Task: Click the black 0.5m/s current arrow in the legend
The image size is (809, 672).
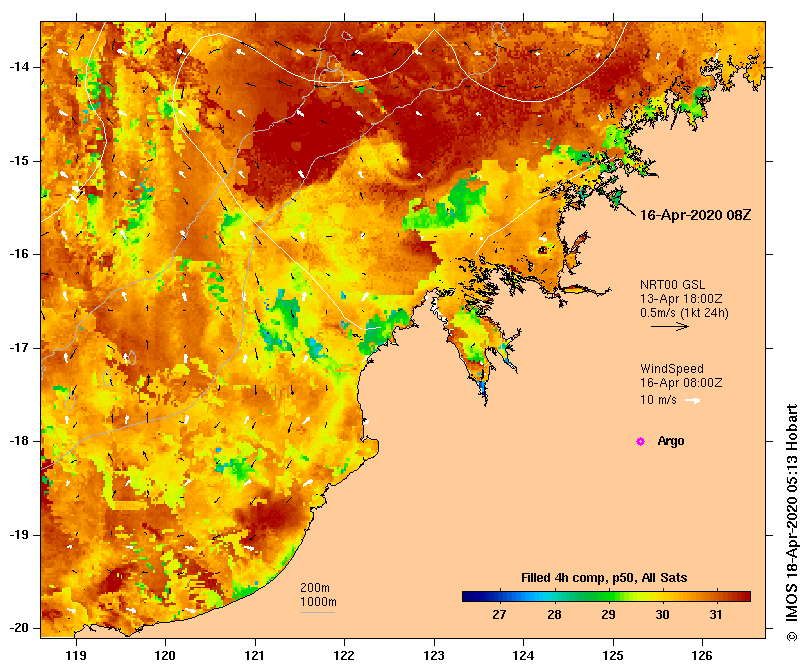Action: [x=670, y=326]
